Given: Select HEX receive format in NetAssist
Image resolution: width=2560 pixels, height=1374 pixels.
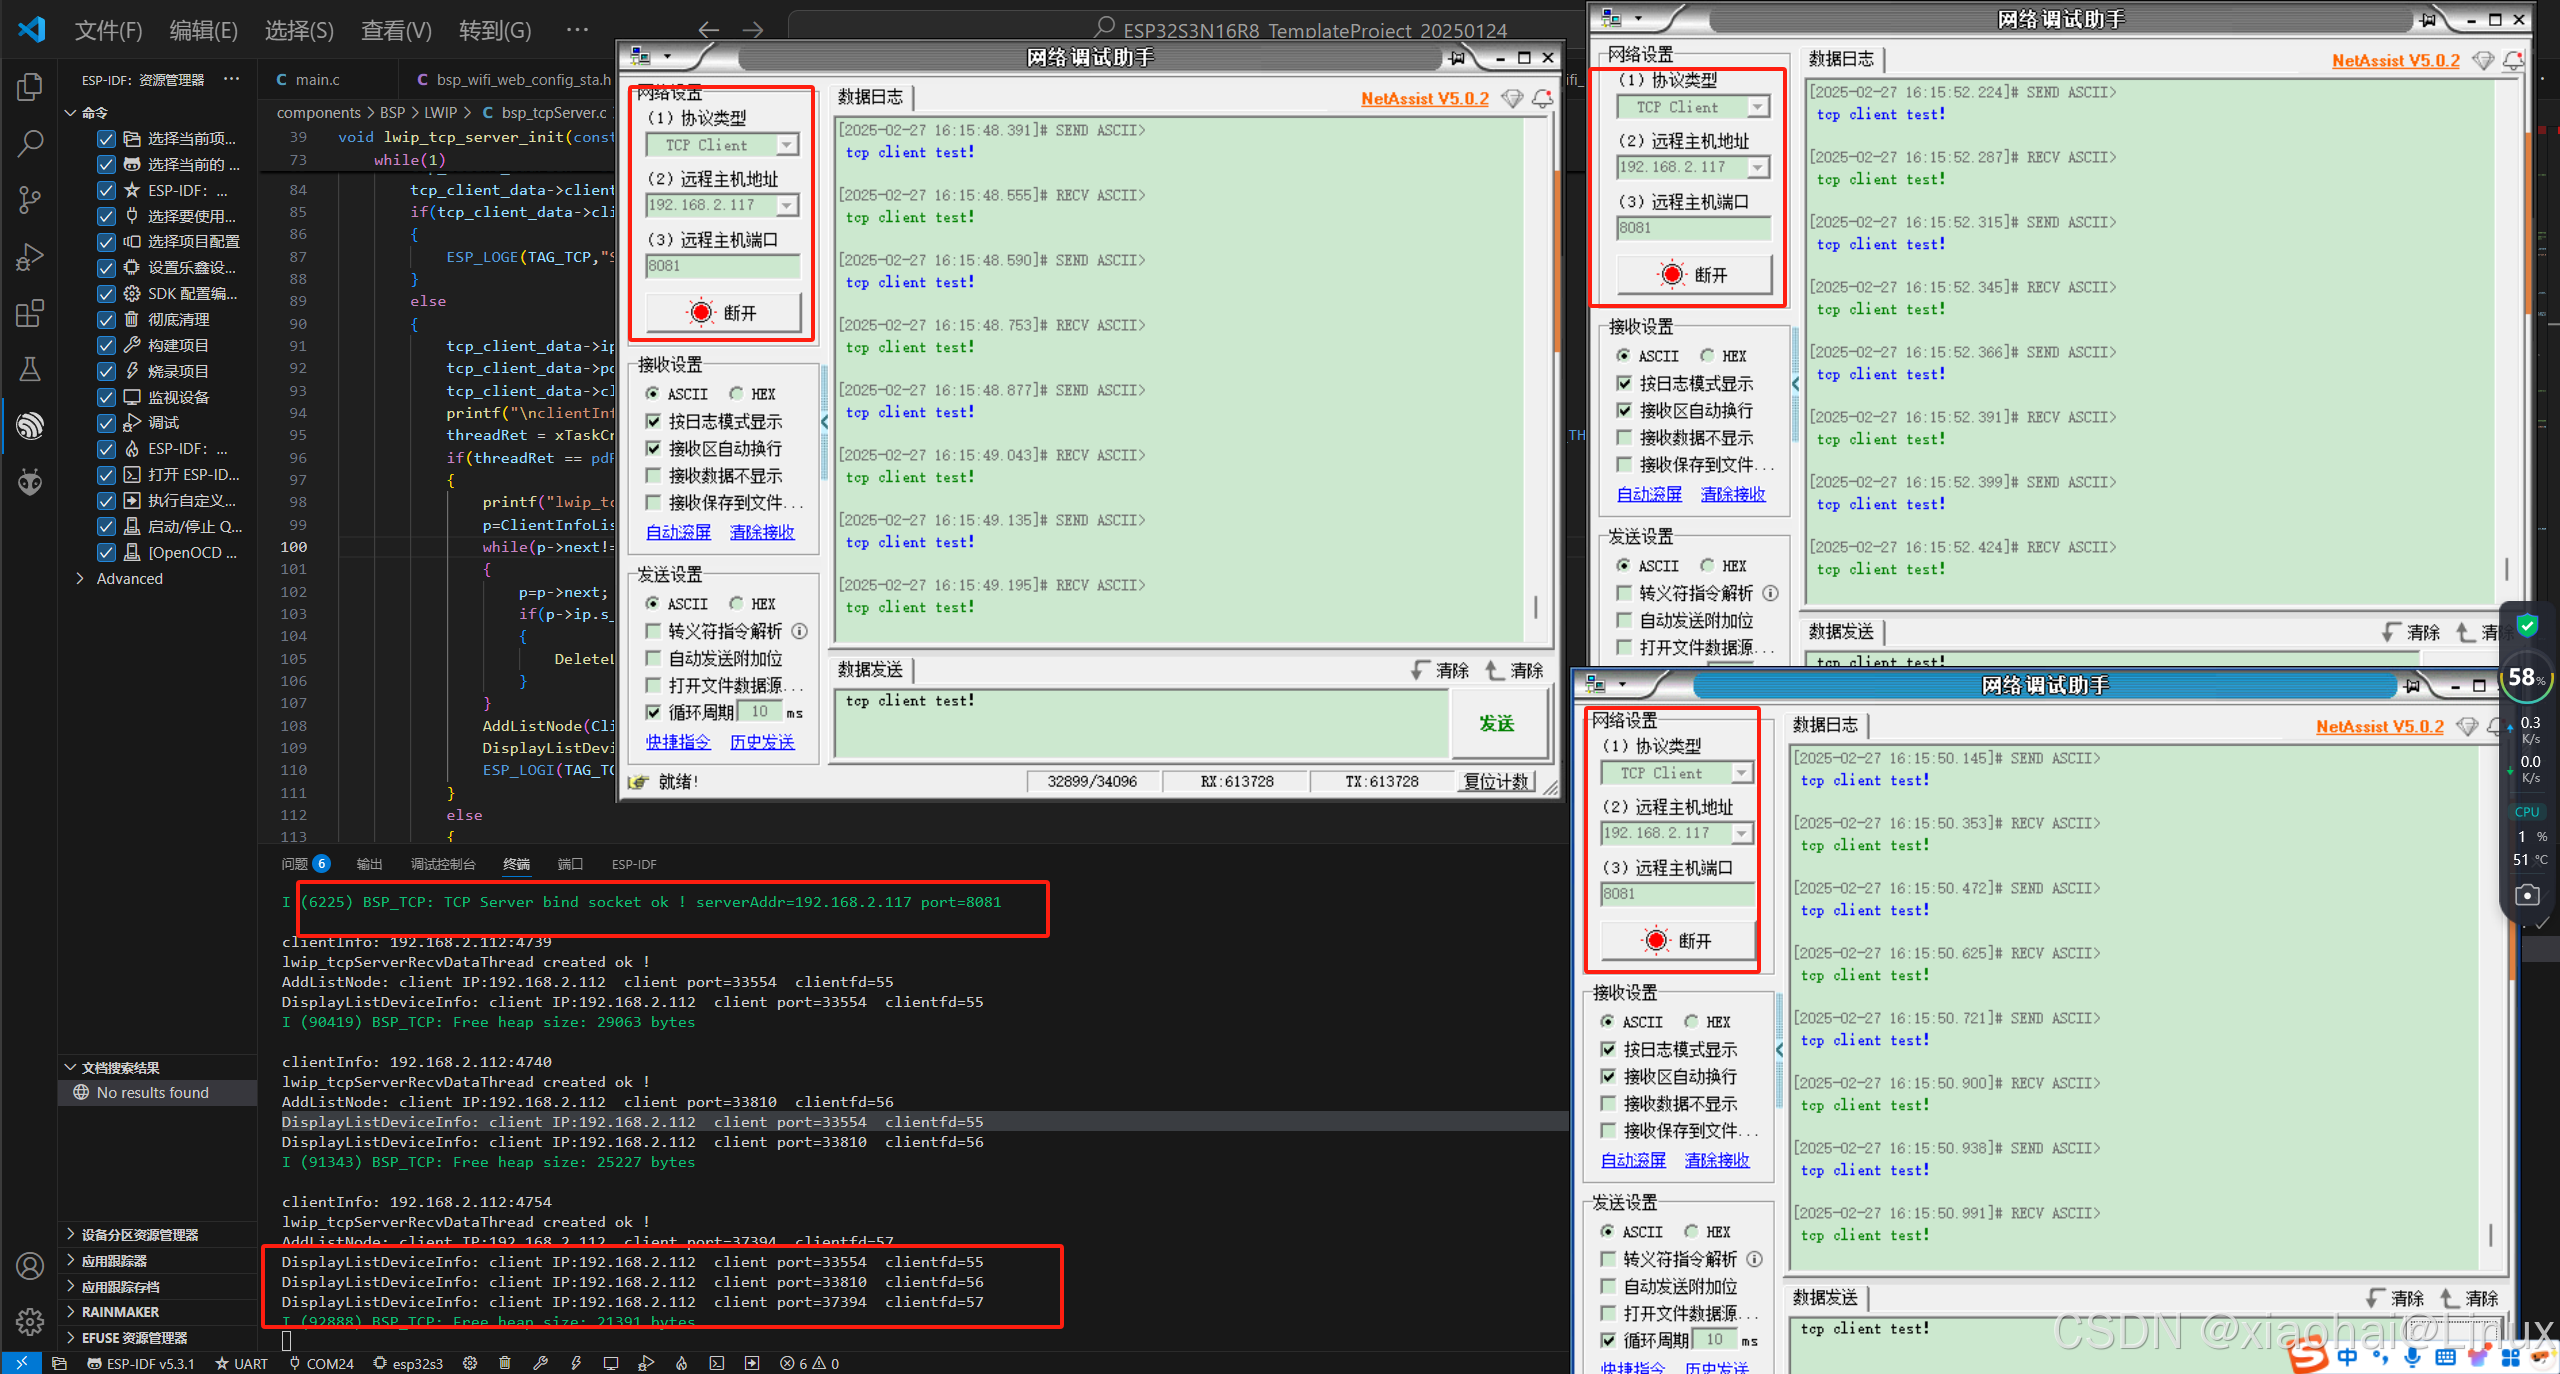Looking at the screenshot, I should point(737,393).
